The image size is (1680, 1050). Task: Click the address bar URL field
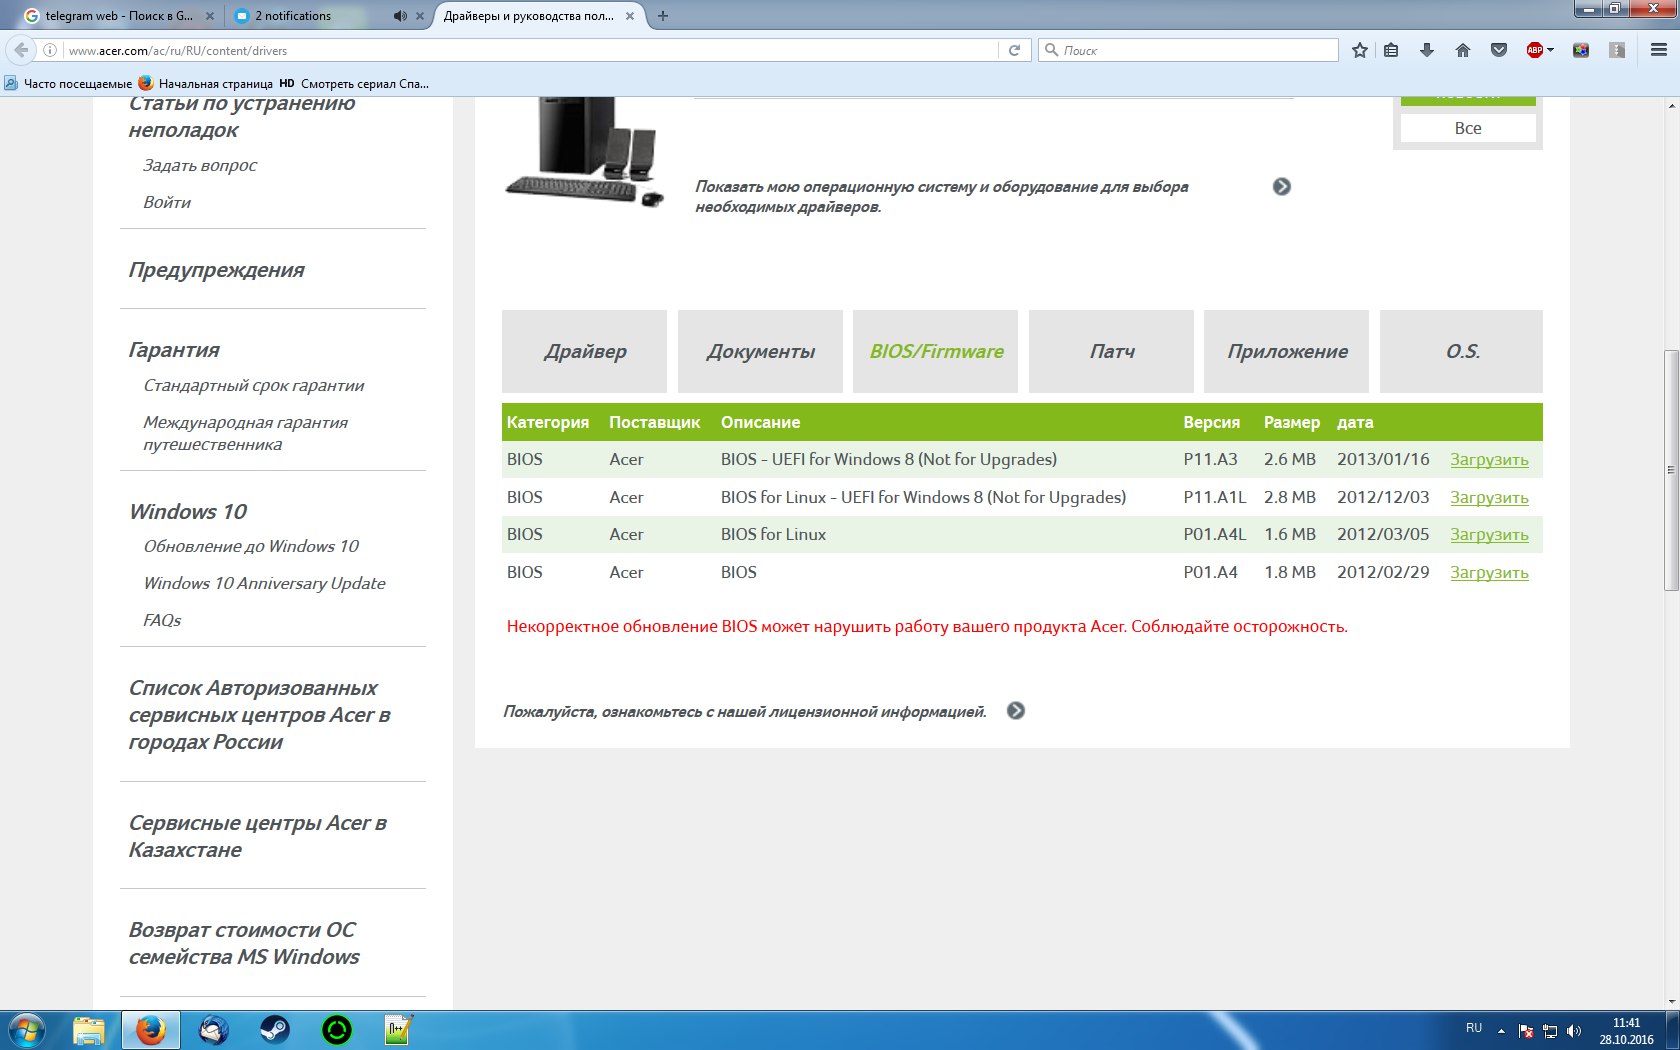[x=530, y=50]
